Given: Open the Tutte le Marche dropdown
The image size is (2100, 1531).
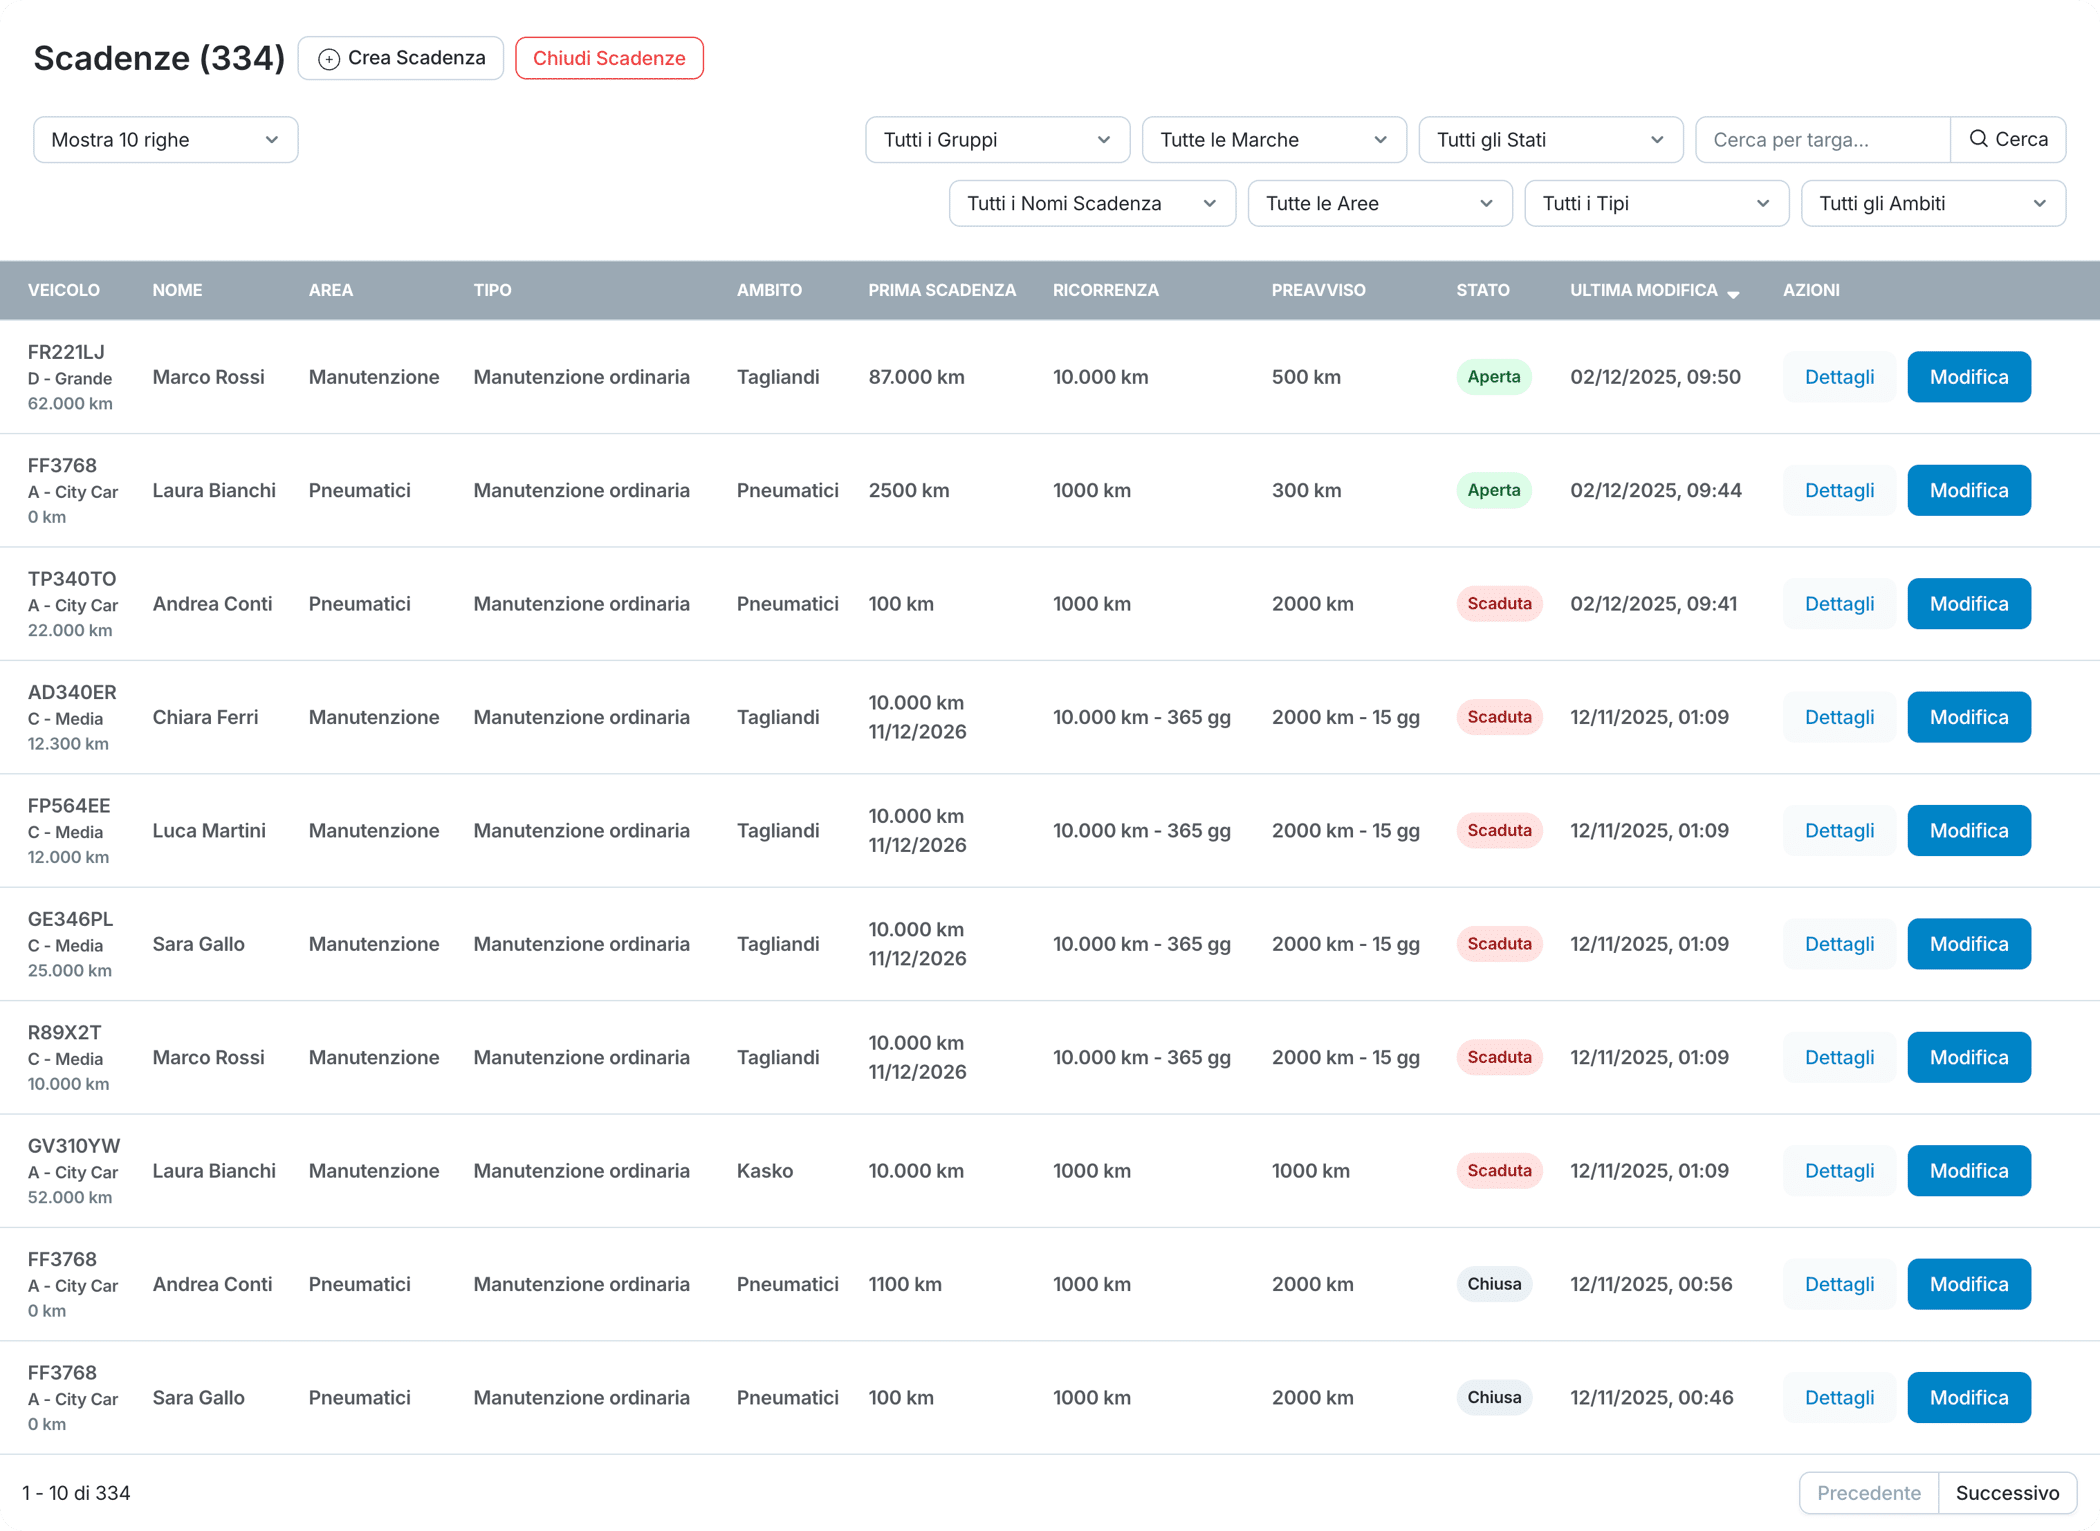Looking at the screenshot, I should (1273, 140).
